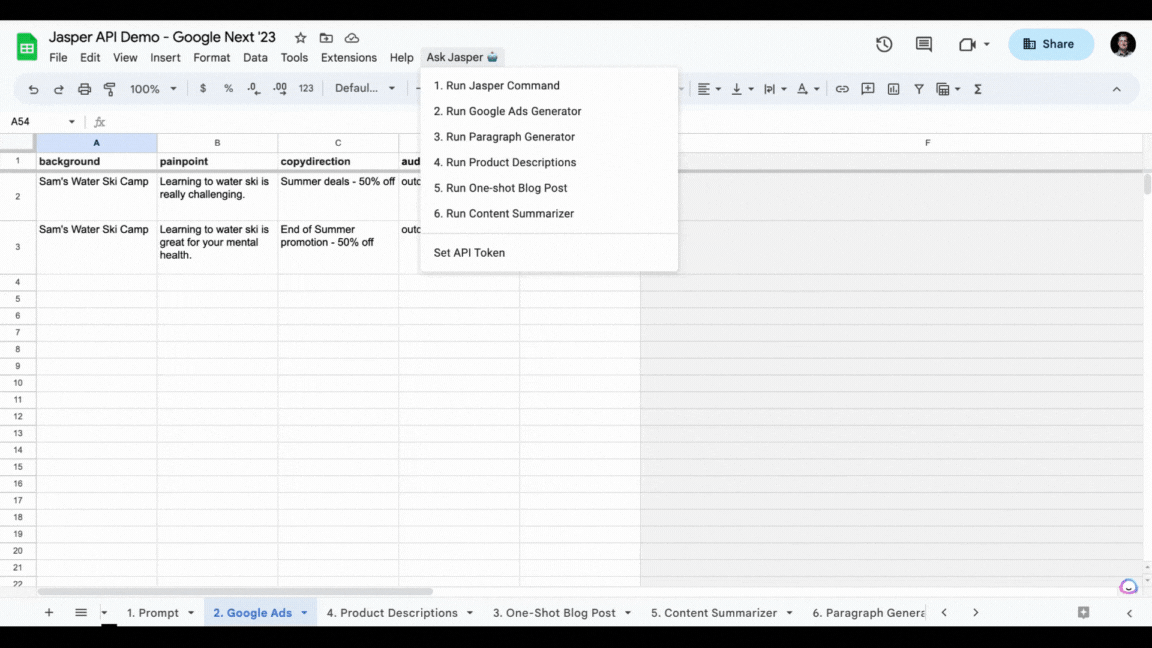Open the Default font dropdown
Image resolution: width=1152 pixels, height=648 pixels.
pos(364,88)
